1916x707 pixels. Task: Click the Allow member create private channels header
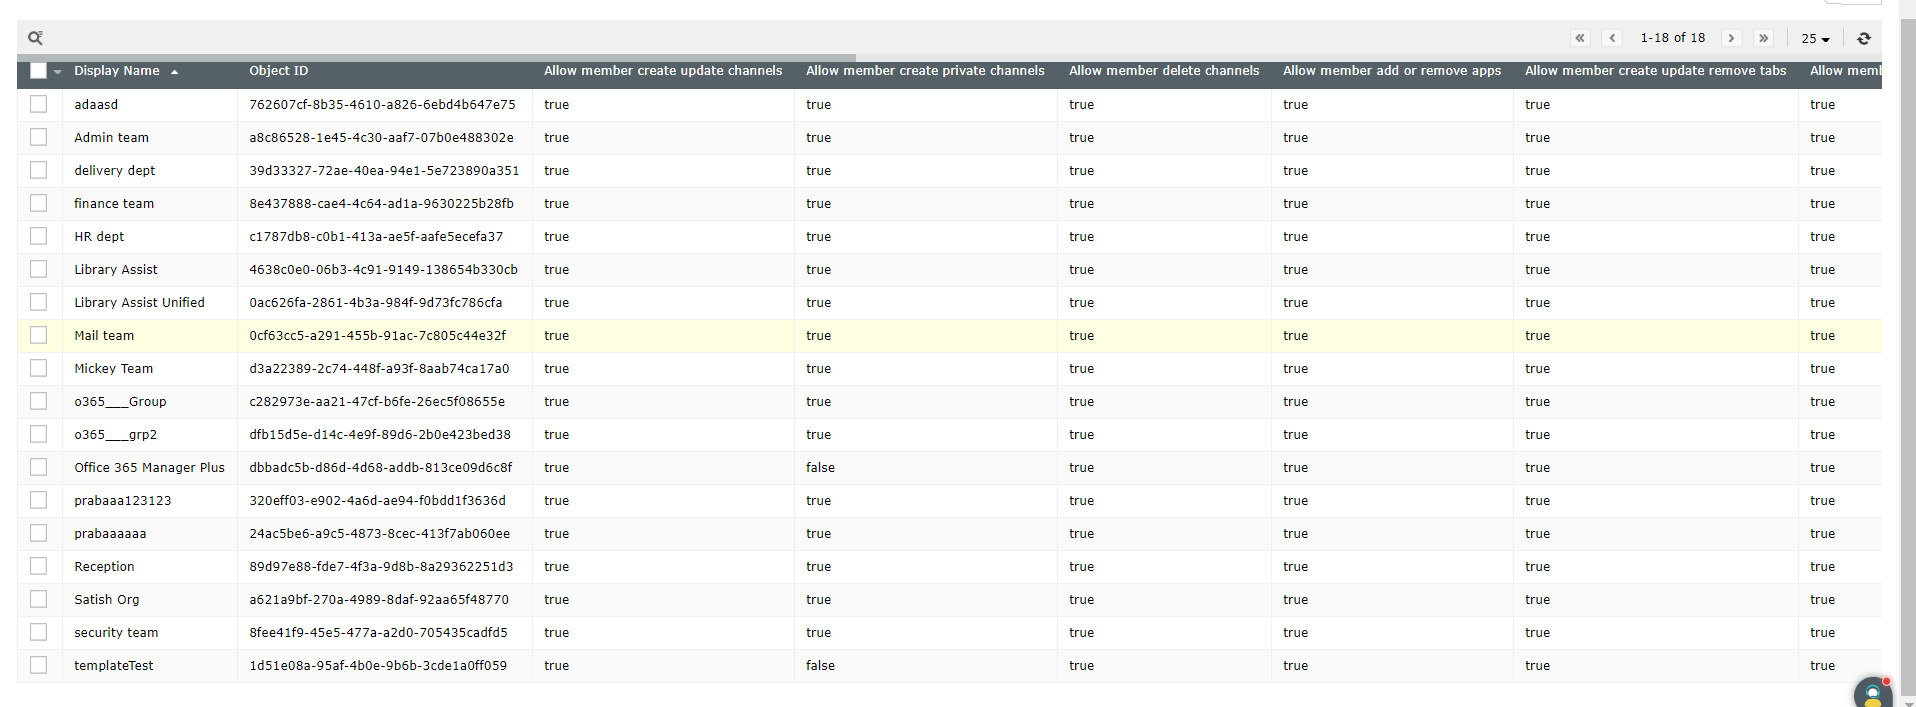tap(925, 71)
